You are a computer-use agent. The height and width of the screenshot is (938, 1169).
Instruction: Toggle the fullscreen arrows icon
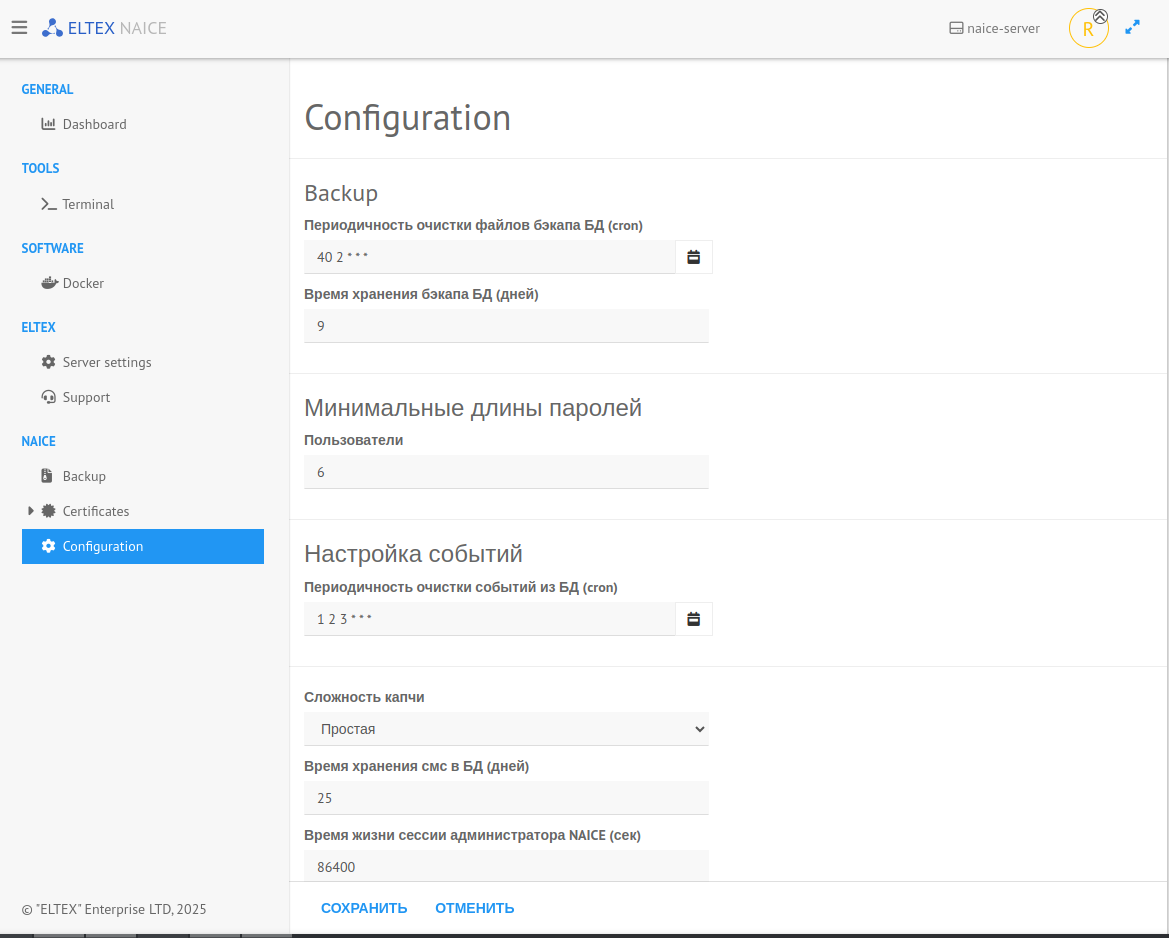pyautogui.click(x=1132, y=28)
